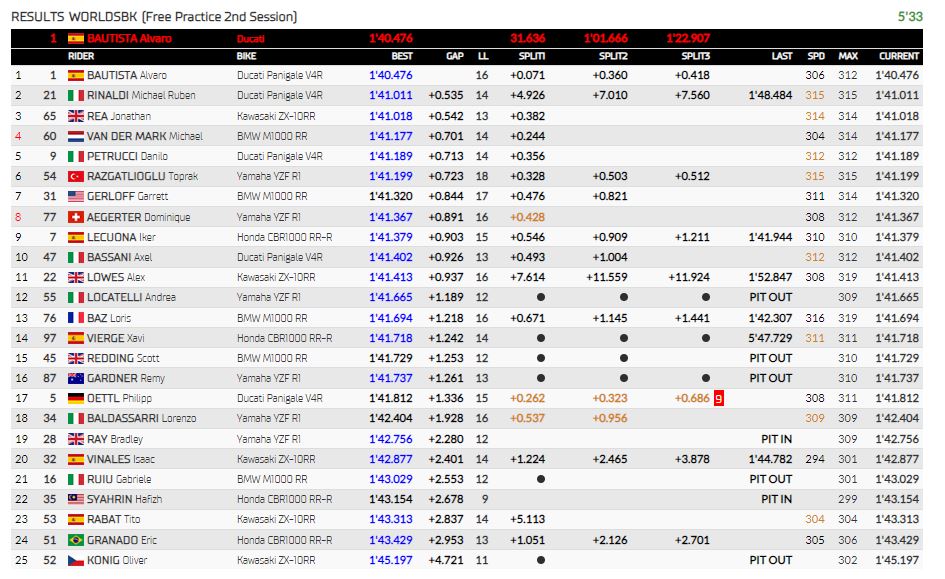Click rider name BALDASSARRI Lorenzo
Screen dimensions: 945x579
click(x=142, y=419)
